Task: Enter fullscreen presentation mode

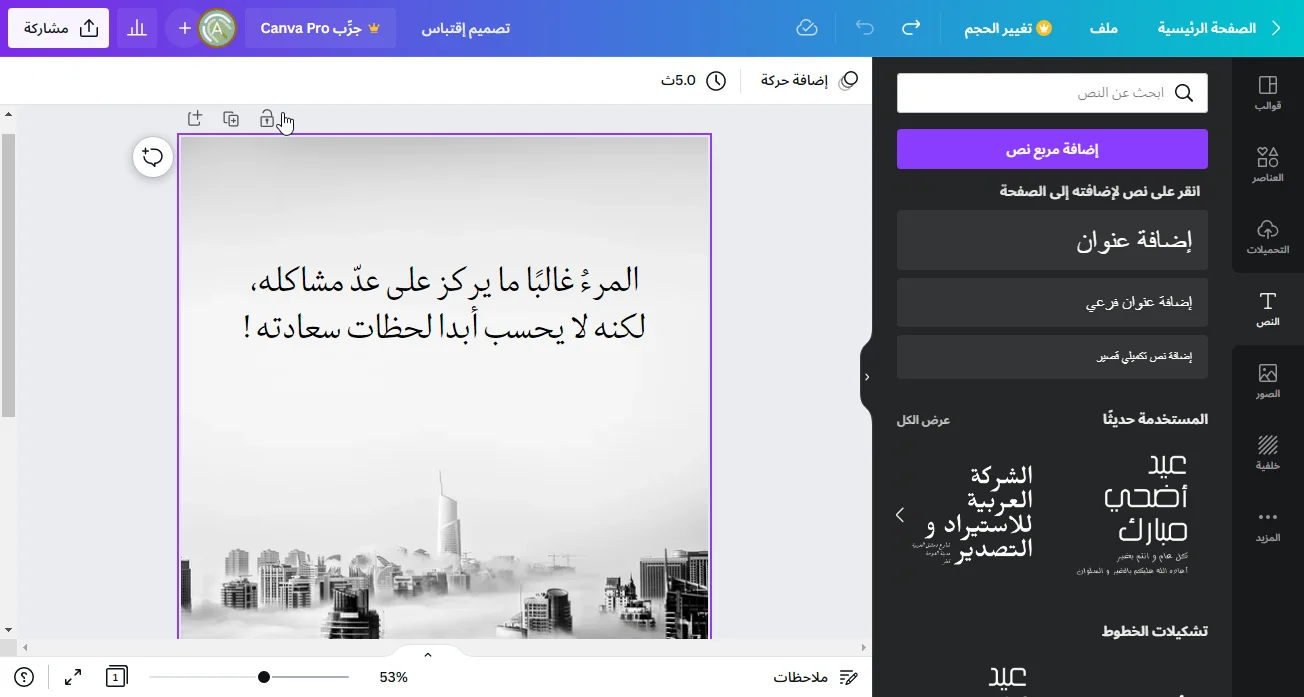Action: (73, 677)
